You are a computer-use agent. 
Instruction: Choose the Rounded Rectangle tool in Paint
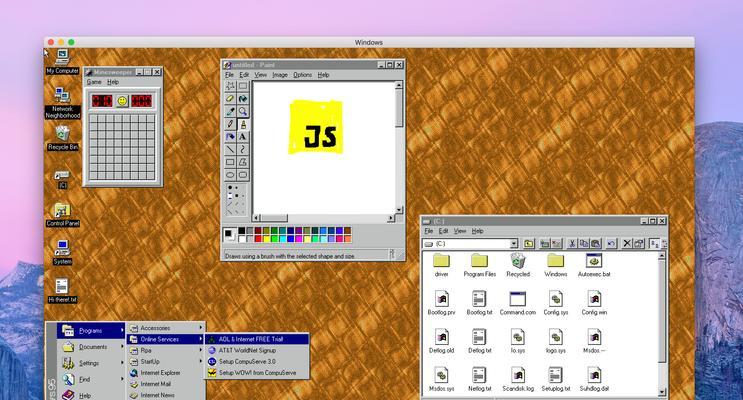tap(243, 174)
